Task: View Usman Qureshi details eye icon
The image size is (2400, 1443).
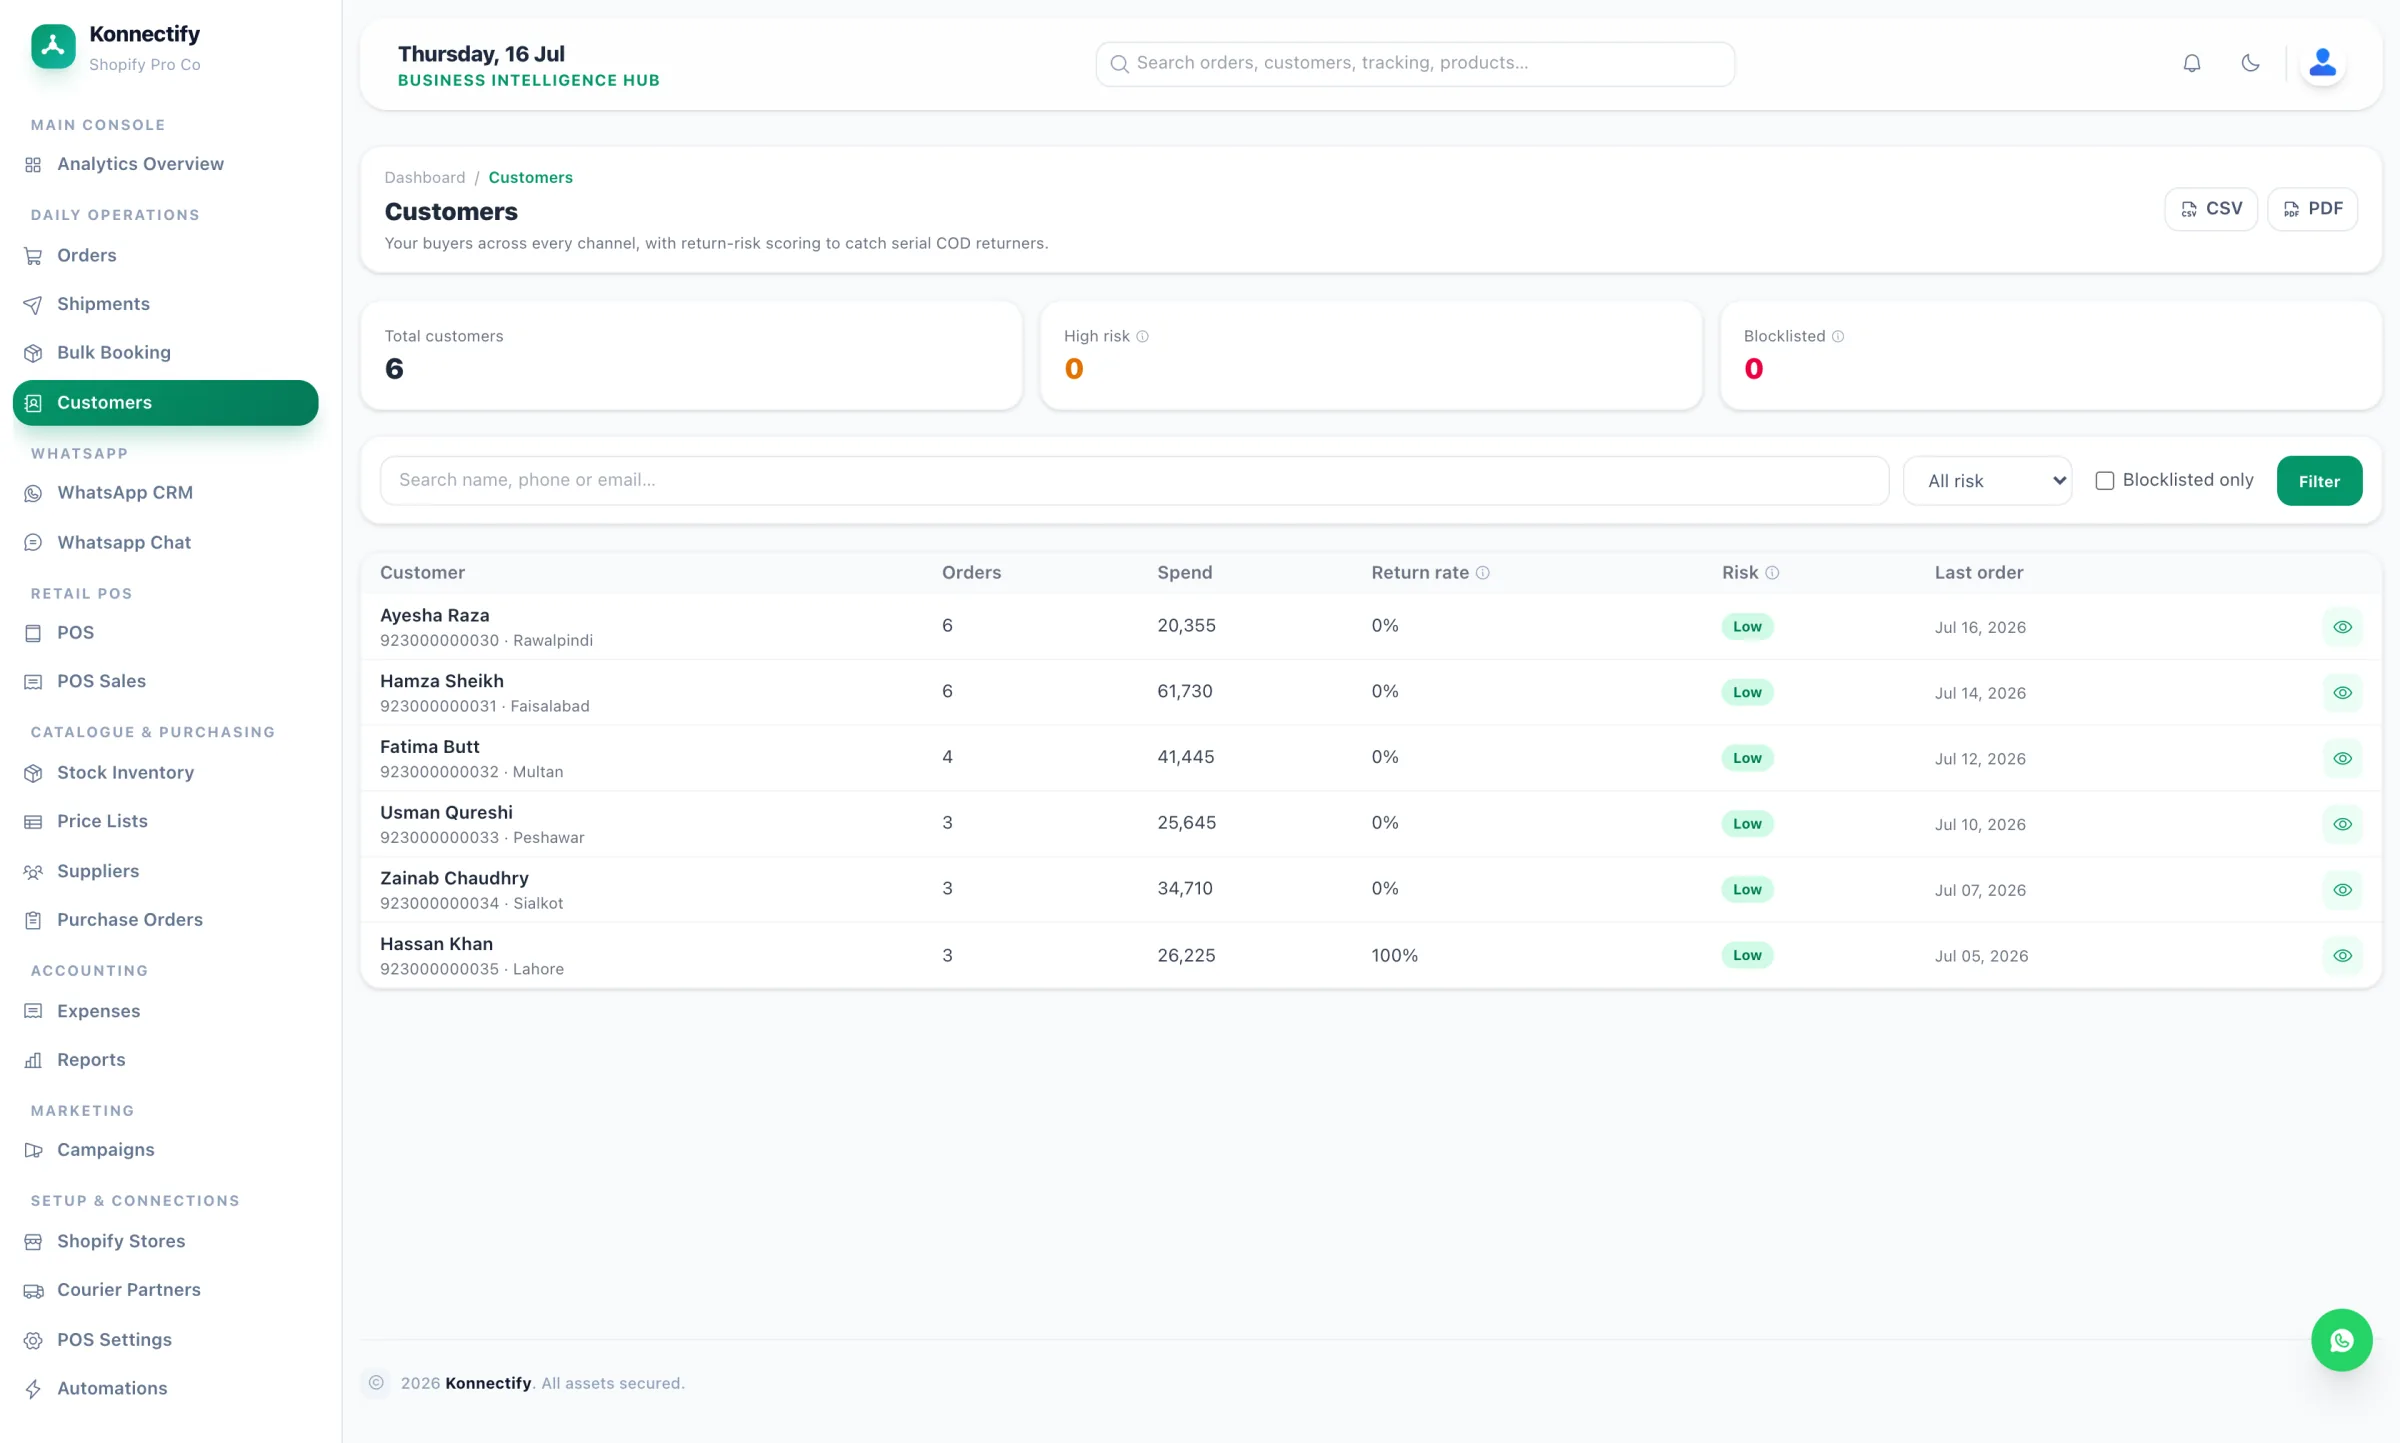Action: pos(2342,825)
